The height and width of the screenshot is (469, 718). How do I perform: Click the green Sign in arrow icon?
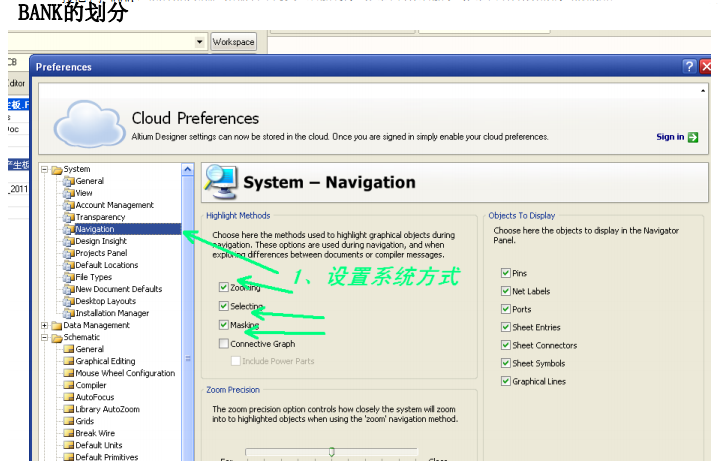[x=693, y=137]
